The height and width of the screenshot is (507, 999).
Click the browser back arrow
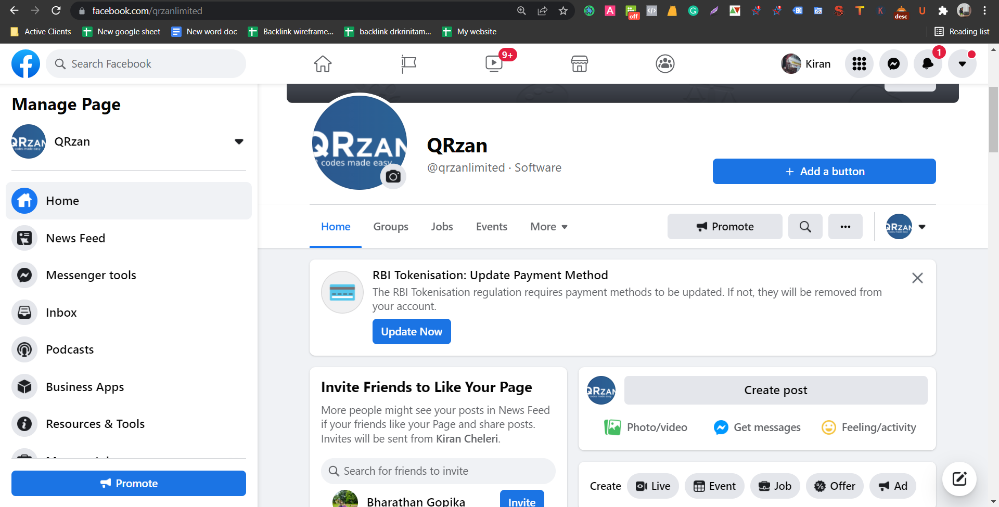(x=14, y=11)
